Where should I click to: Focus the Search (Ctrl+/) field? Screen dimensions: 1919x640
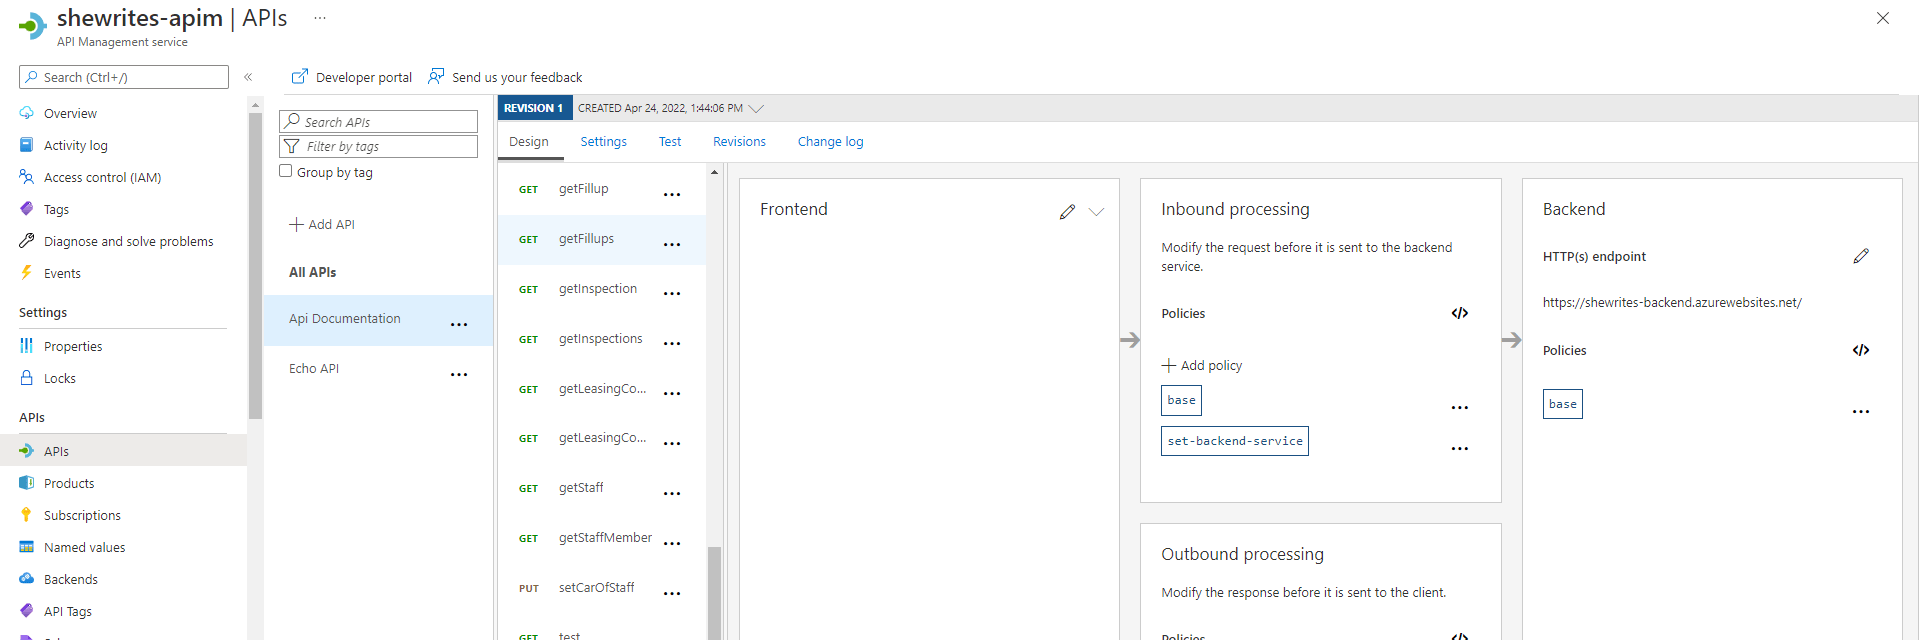(x=124, y=77)
